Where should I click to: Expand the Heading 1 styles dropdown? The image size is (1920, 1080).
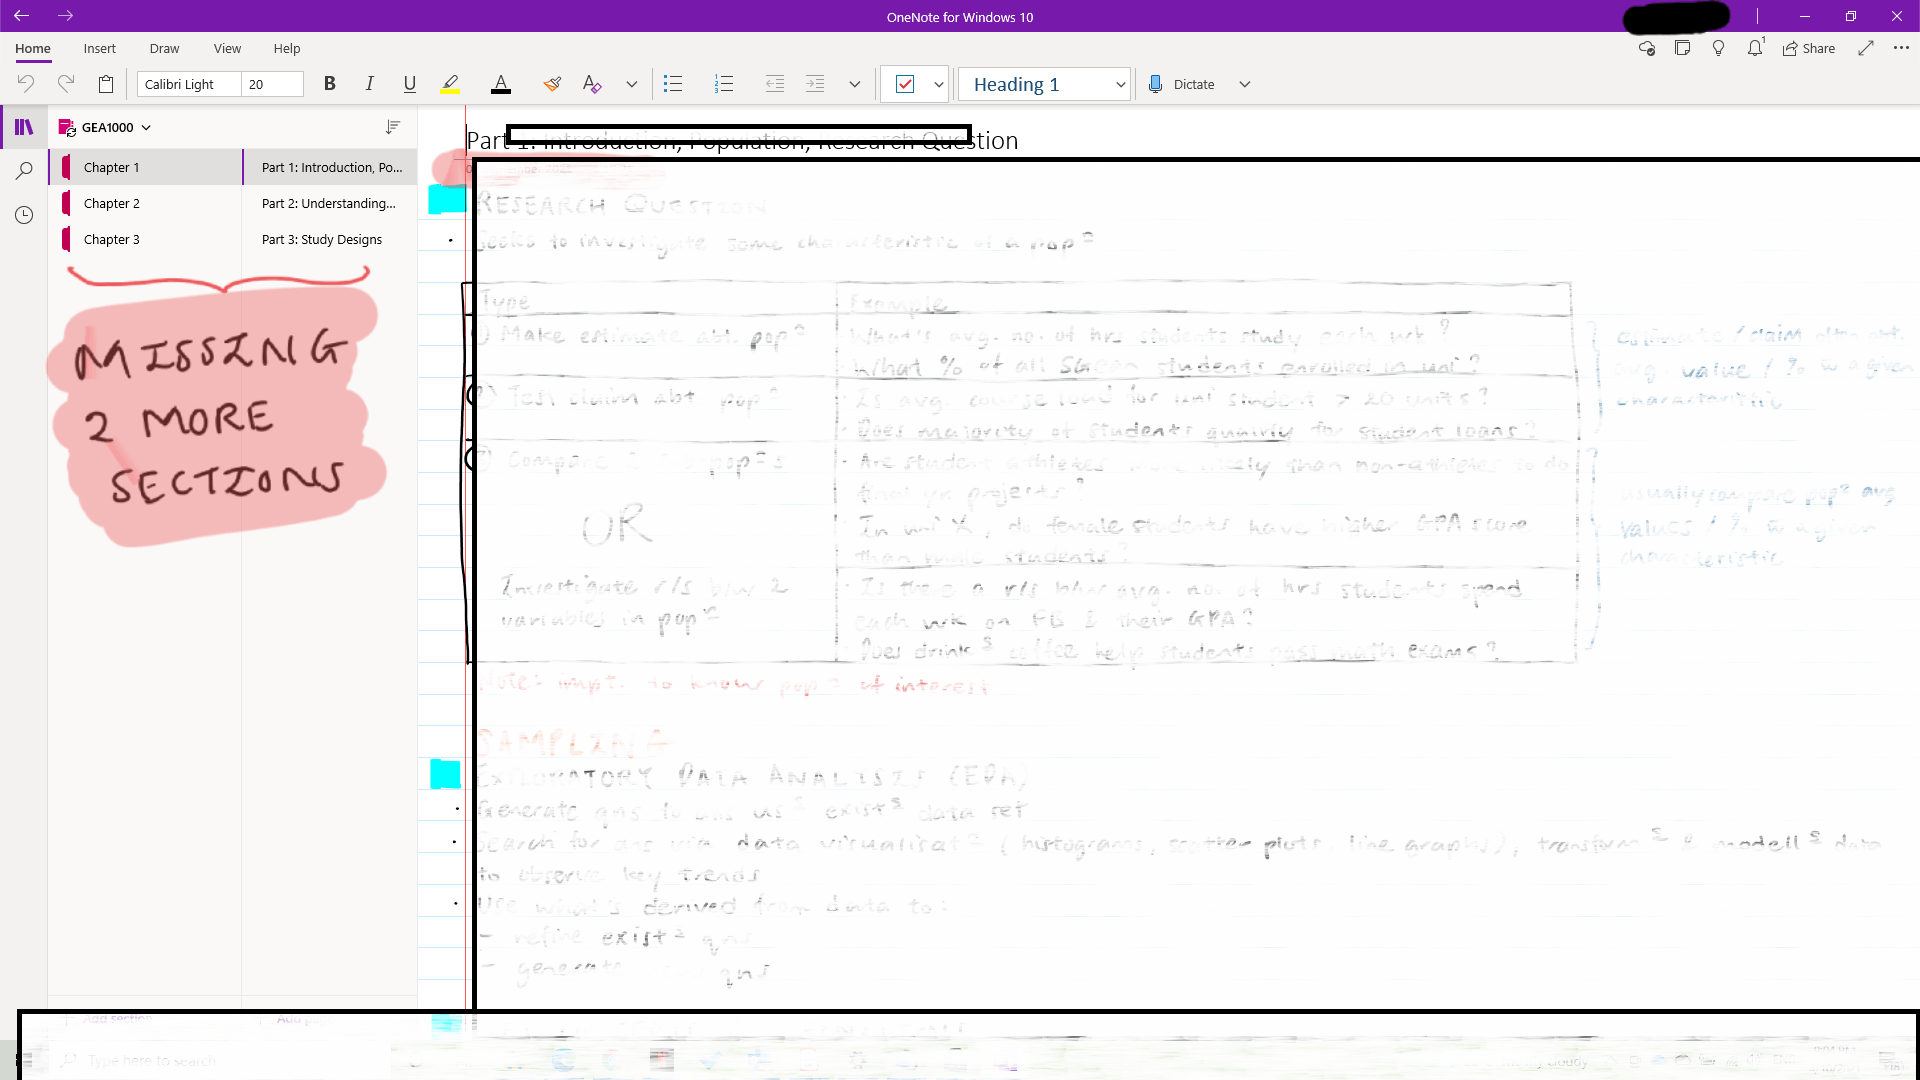coord(1120,84)
